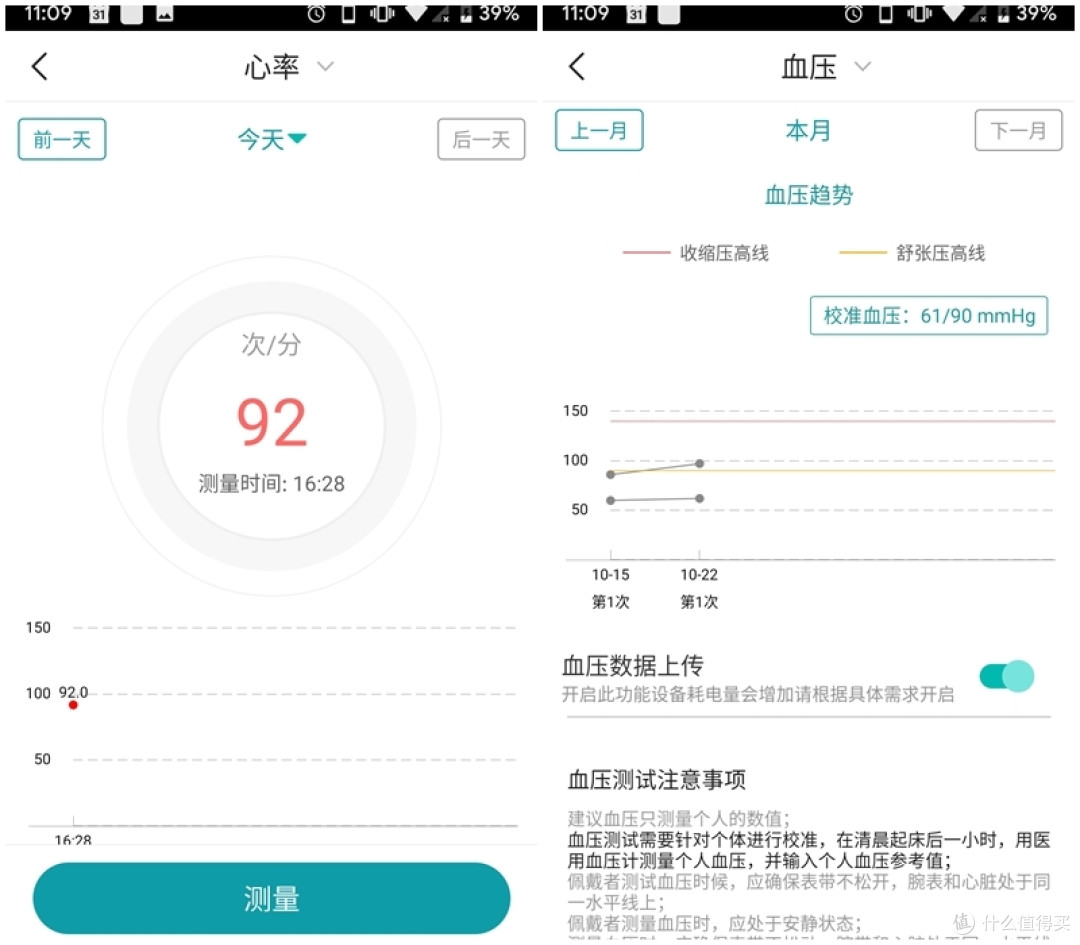Tap the 血压测试注意事项 heading
Screen dimensions: 1080x945
click(656, 780)
